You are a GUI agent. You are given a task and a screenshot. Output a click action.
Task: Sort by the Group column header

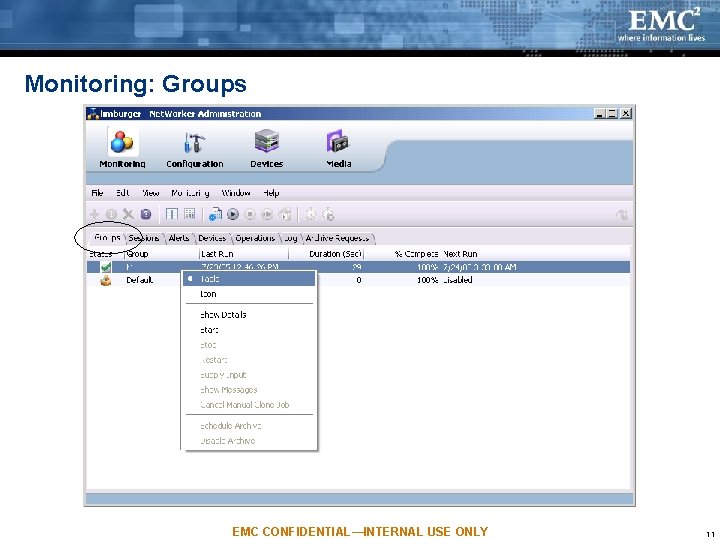[162, 253]
